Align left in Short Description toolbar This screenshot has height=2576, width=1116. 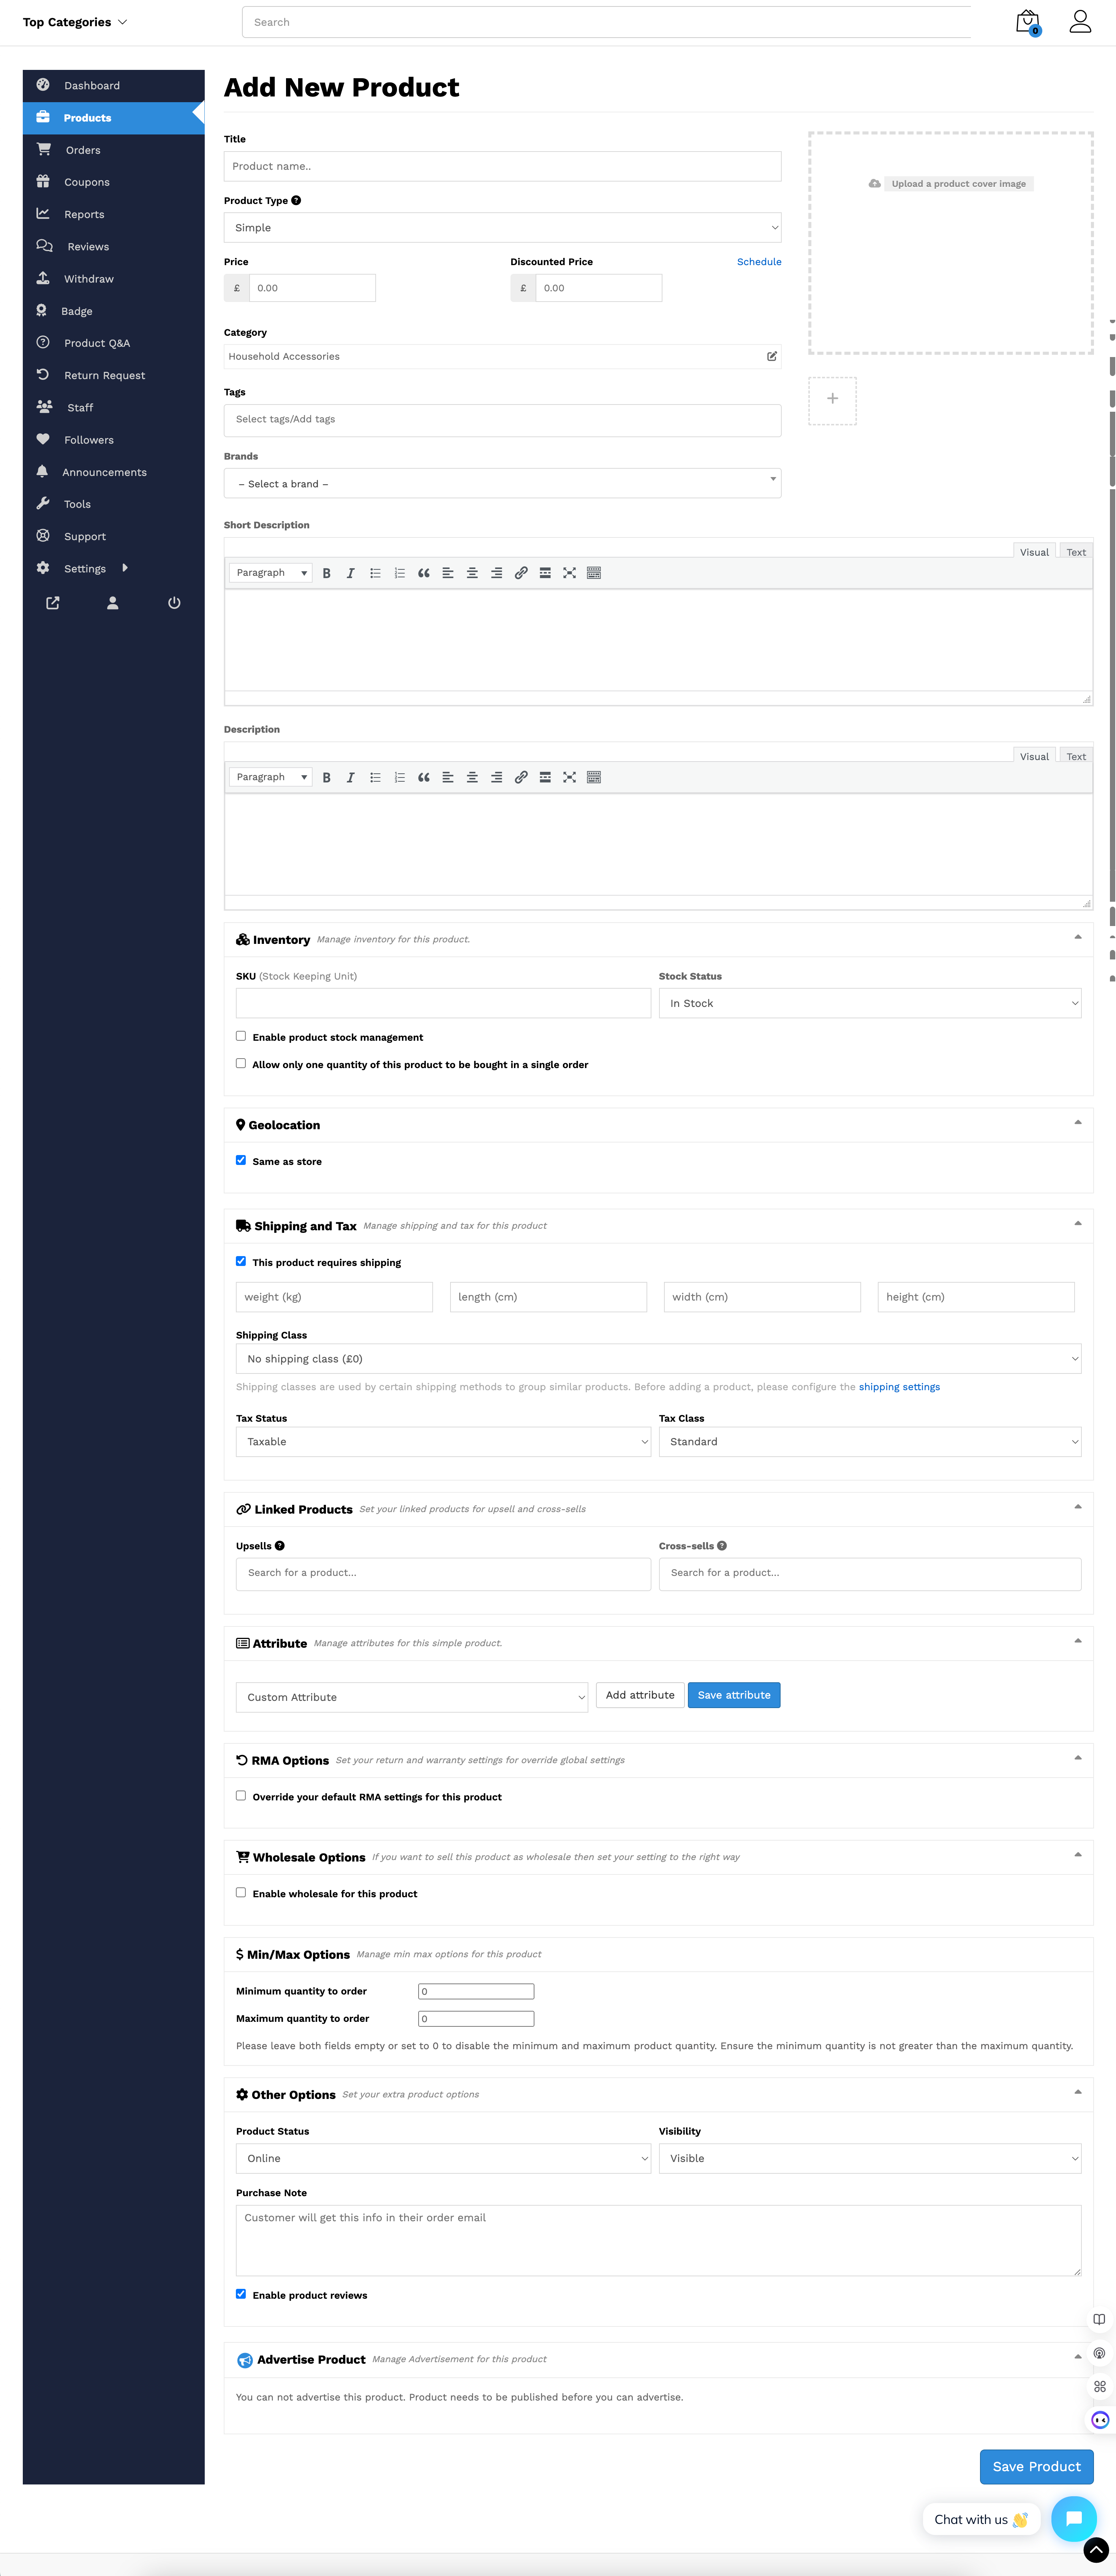[x=448, y=573]
